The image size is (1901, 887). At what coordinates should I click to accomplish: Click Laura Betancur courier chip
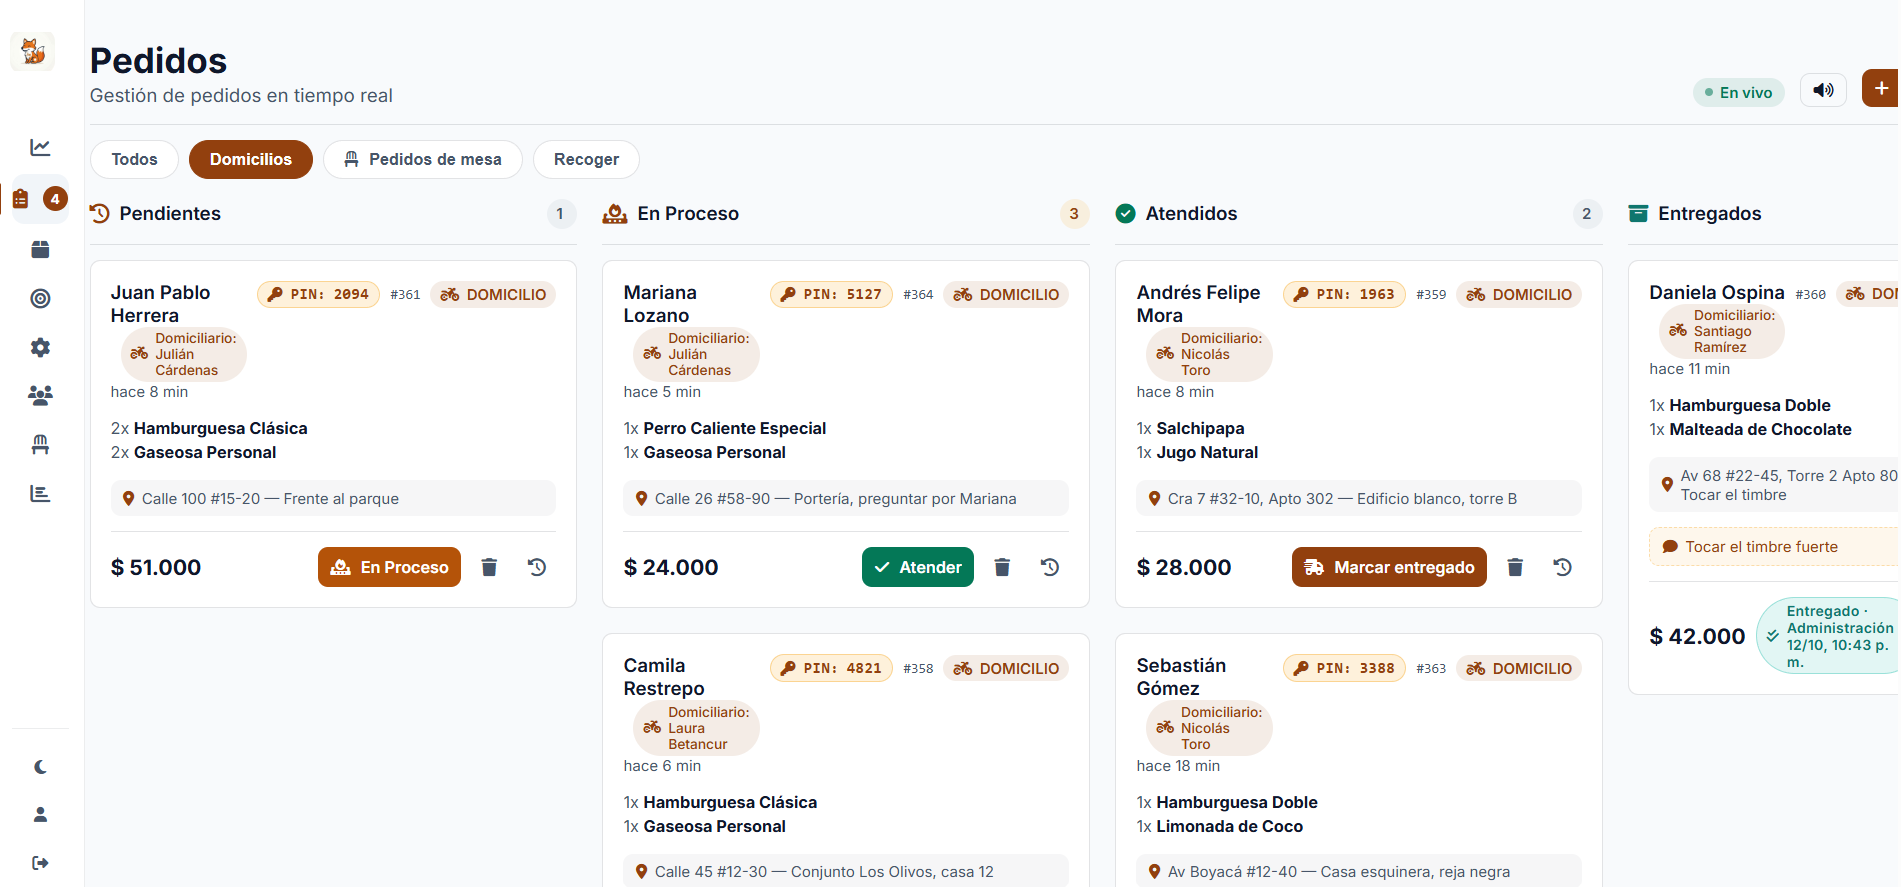(x=697, y=728)
